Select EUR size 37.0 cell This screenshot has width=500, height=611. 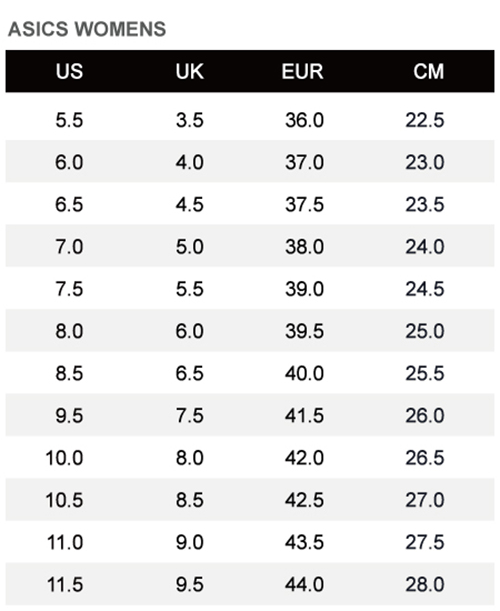click(x=304, y=162)
